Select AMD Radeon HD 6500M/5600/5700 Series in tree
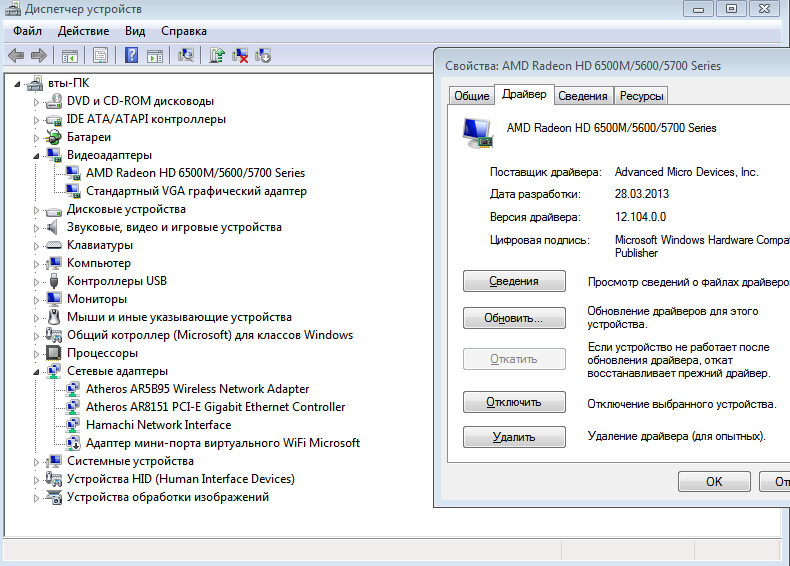 coord(195,173)
